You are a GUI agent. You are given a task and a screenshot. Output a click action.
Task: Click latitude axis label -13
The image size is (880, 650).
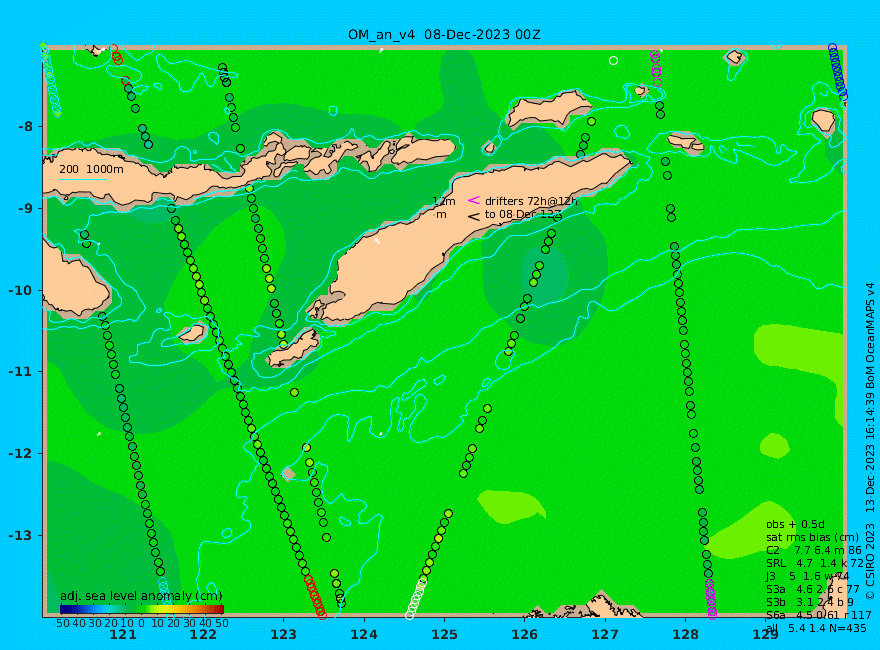[21, 535]
